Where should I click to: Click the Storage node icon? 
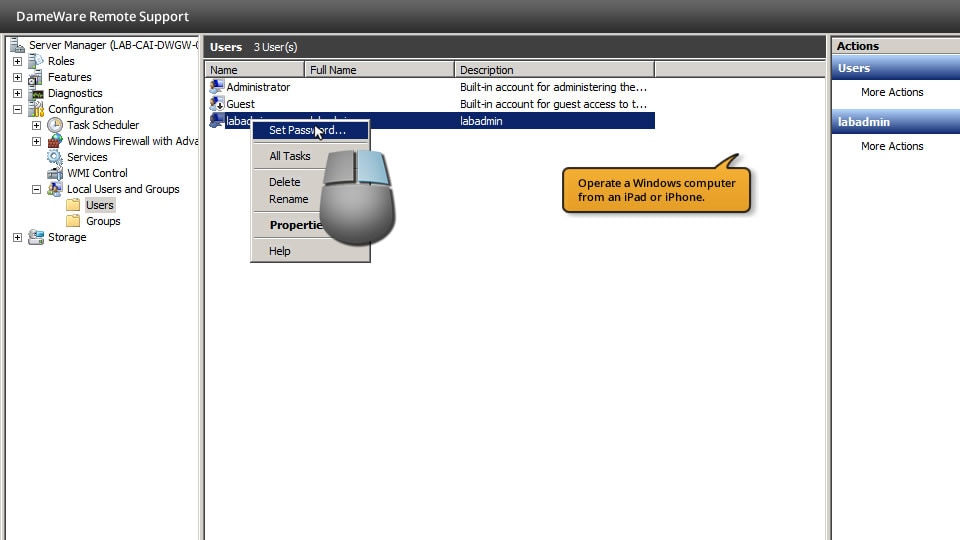coord(36,237)
